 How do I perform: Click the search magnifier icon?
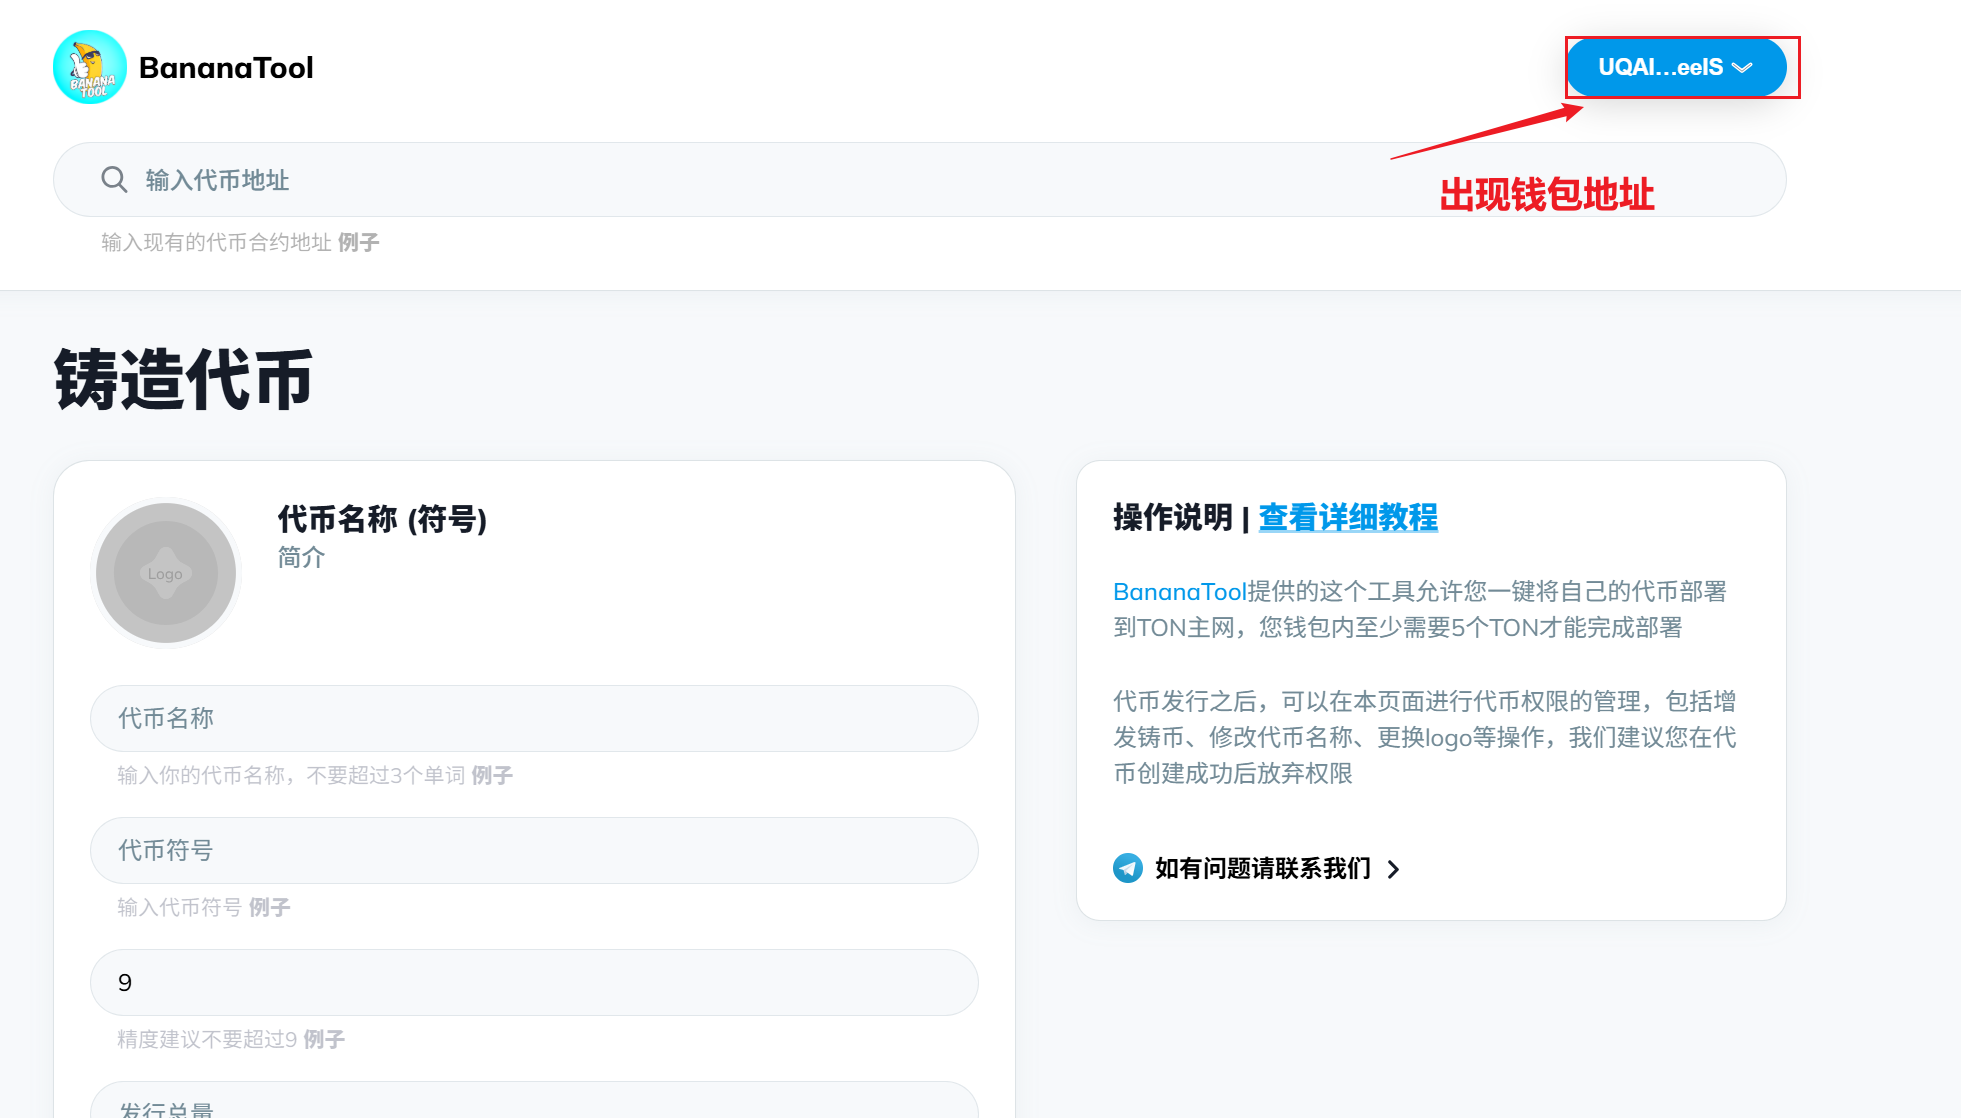pyautogui.click(x=114, y=179)
